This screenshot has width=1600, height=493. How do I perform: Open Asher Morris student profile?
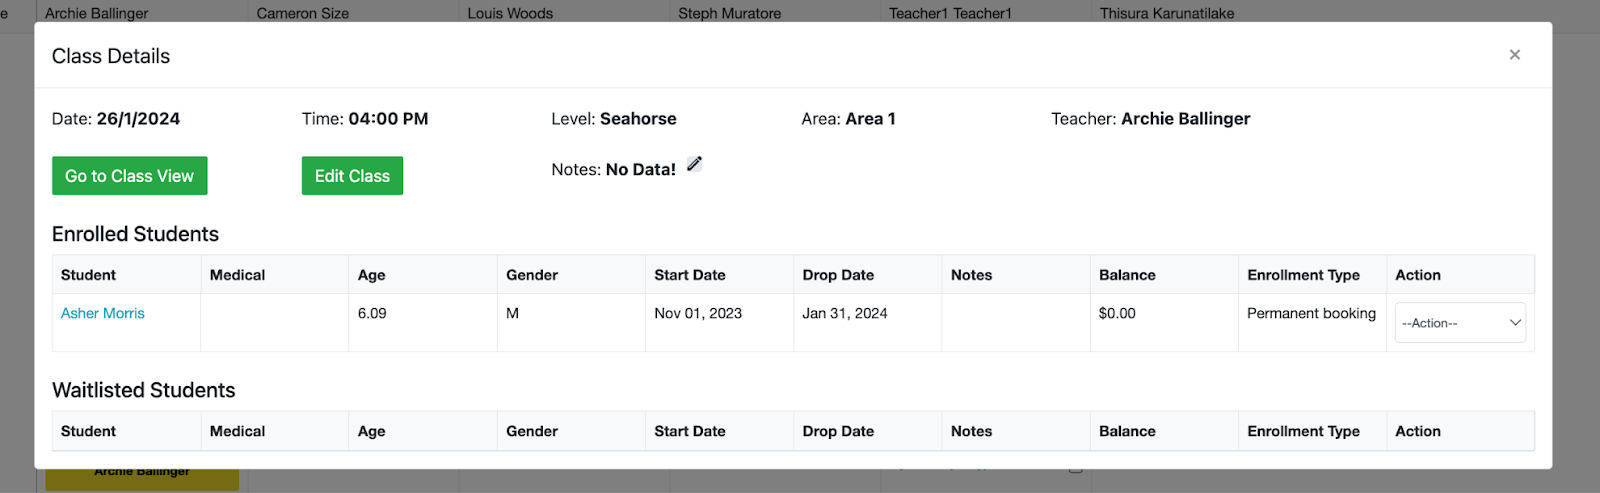(x=103, y=313)
